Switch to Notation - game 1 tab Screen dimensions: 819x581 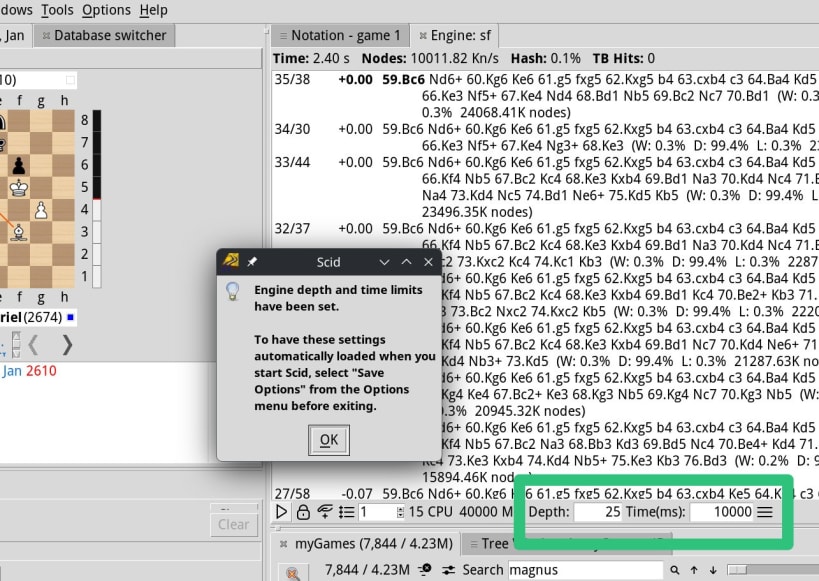click(341, 36)
